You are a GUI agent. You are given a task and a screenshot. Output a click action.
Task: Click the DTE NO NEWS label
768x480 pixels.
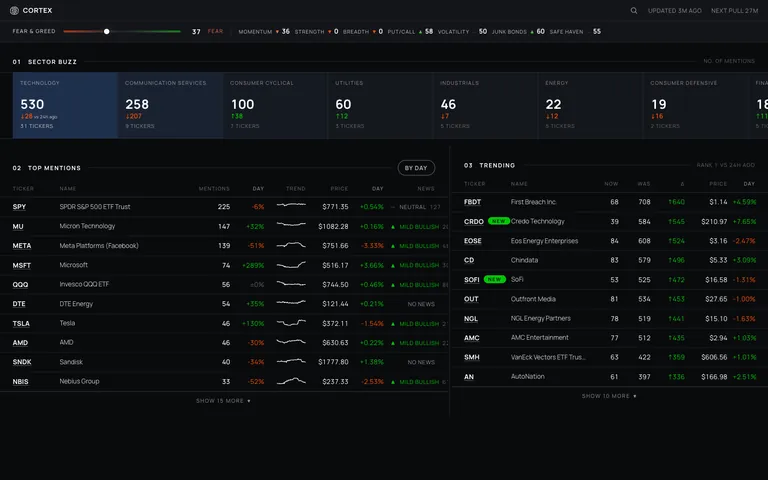coord(421,304)
